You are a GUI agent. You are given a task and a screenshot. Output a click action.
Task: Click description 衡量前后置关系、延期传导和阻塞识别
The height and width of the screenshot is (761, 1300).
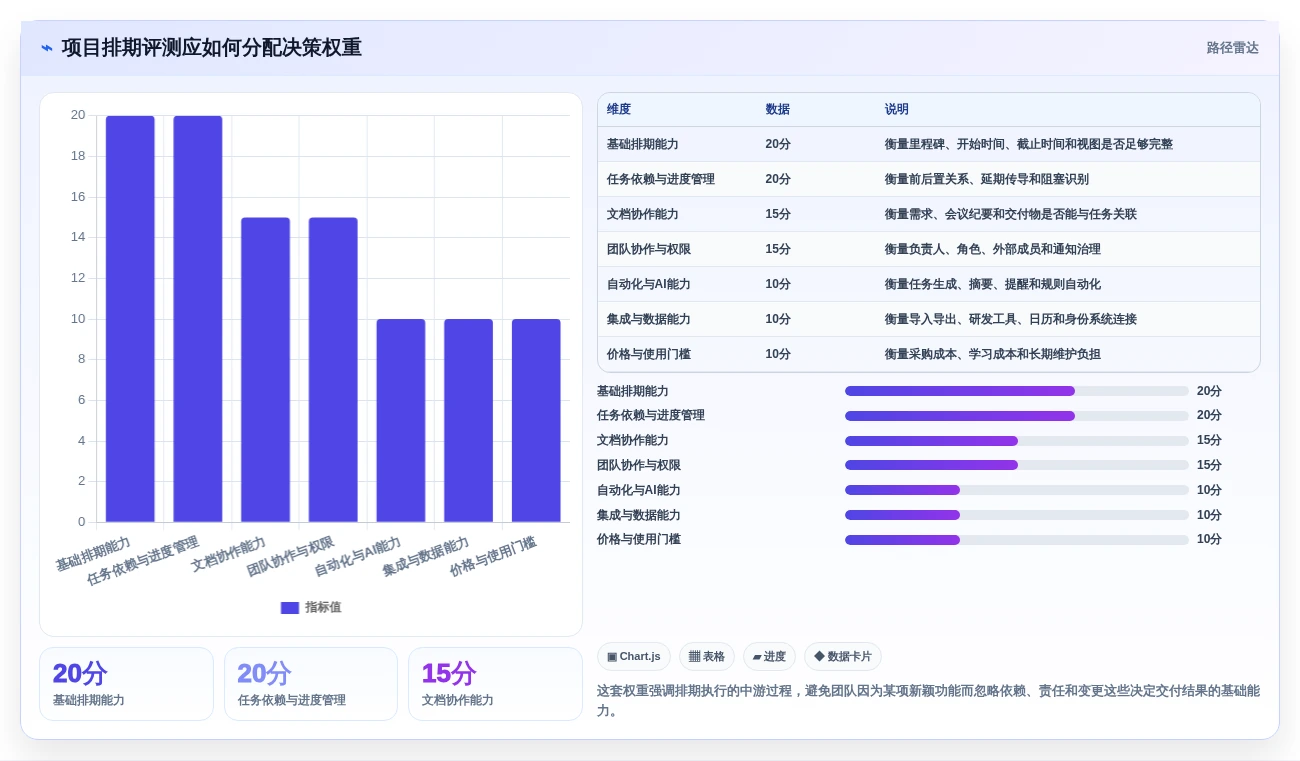coord(987,179)
